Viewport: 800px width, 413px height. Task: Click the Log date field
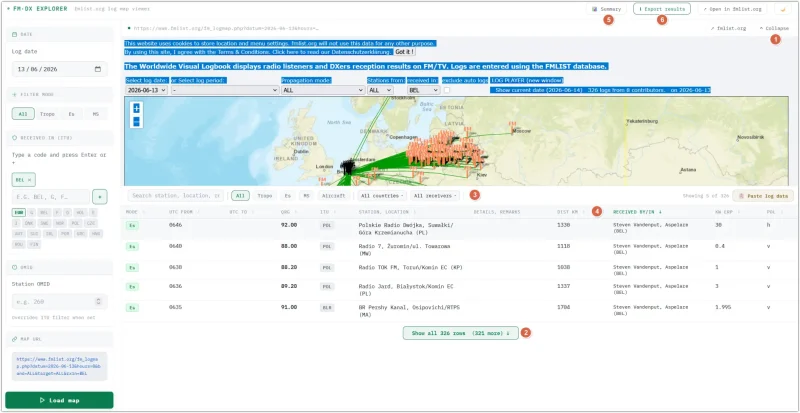tap(60, 69)
